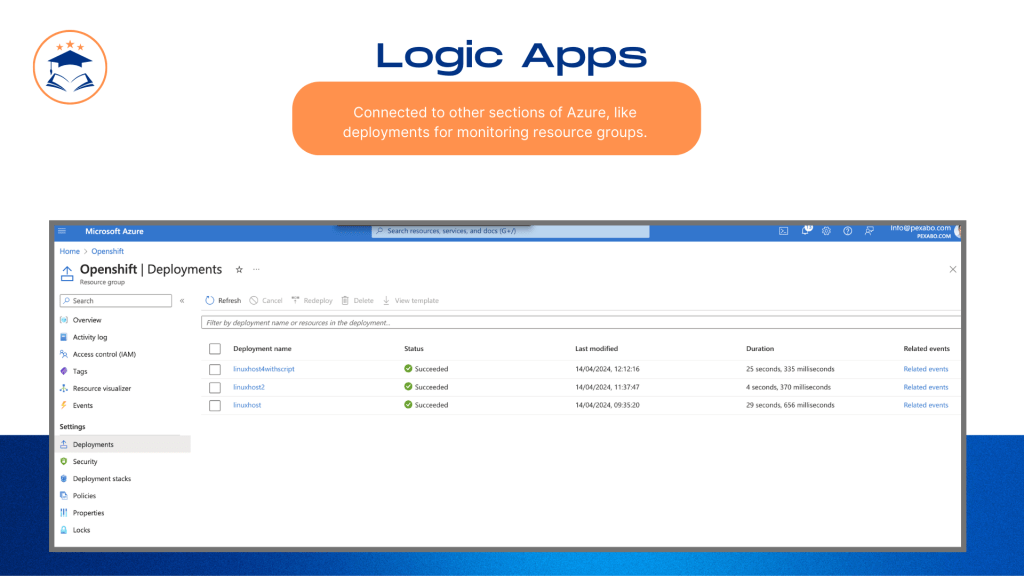Select the 14/04/2024, 12:12:16 timestamp cell

(607, 369)
